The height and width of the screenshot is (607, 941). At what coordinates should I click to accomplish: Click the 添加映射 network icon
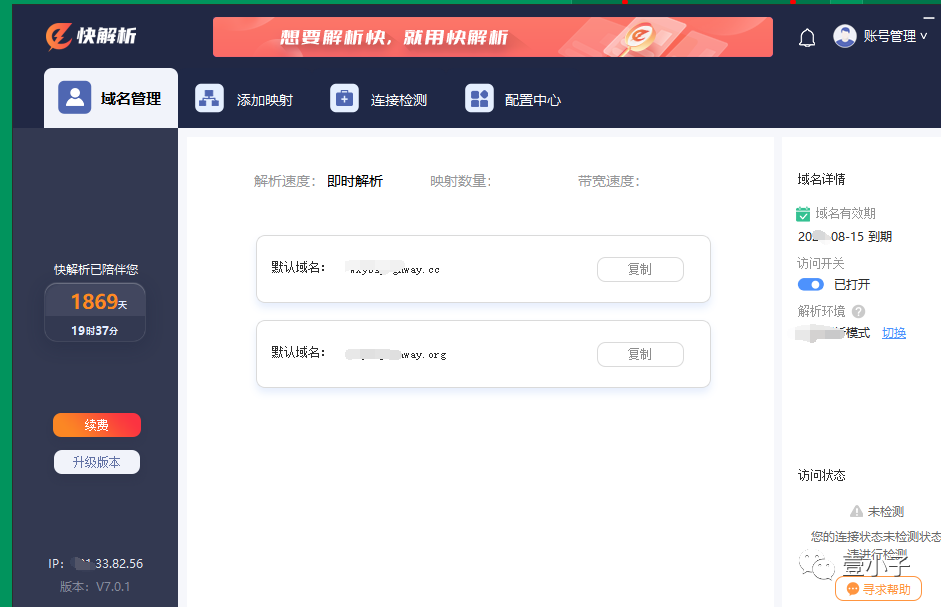click(x=209, y=98)
